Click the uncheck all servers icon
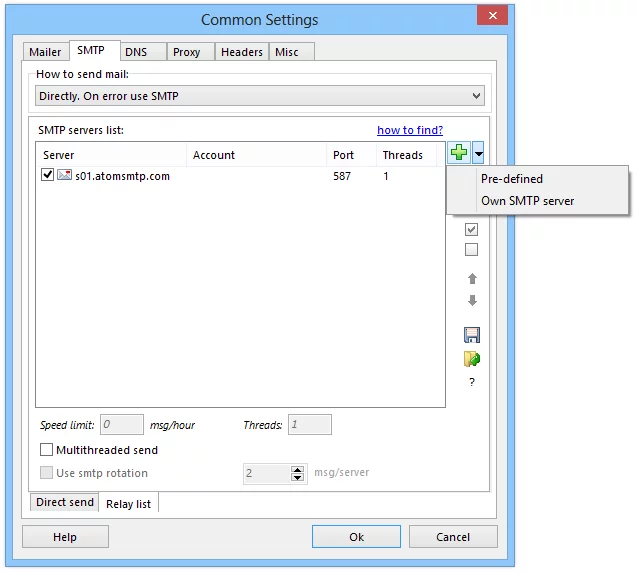 point(472,250)
